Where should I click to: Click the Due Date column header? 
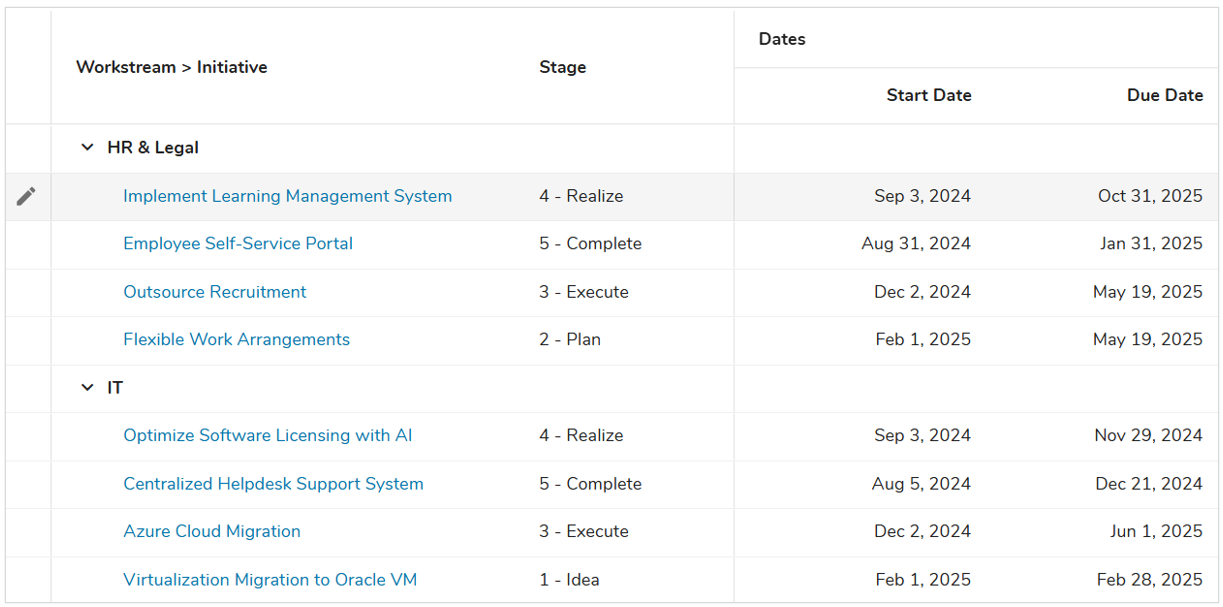pyautogui.click(x=1164, y=96)
